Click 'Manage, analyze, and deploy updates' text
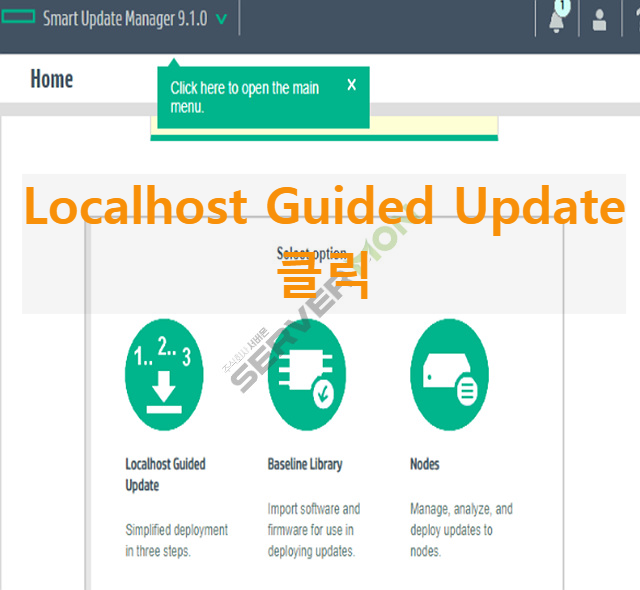This screenshot has width=640, height=590. tap(461, 530)
